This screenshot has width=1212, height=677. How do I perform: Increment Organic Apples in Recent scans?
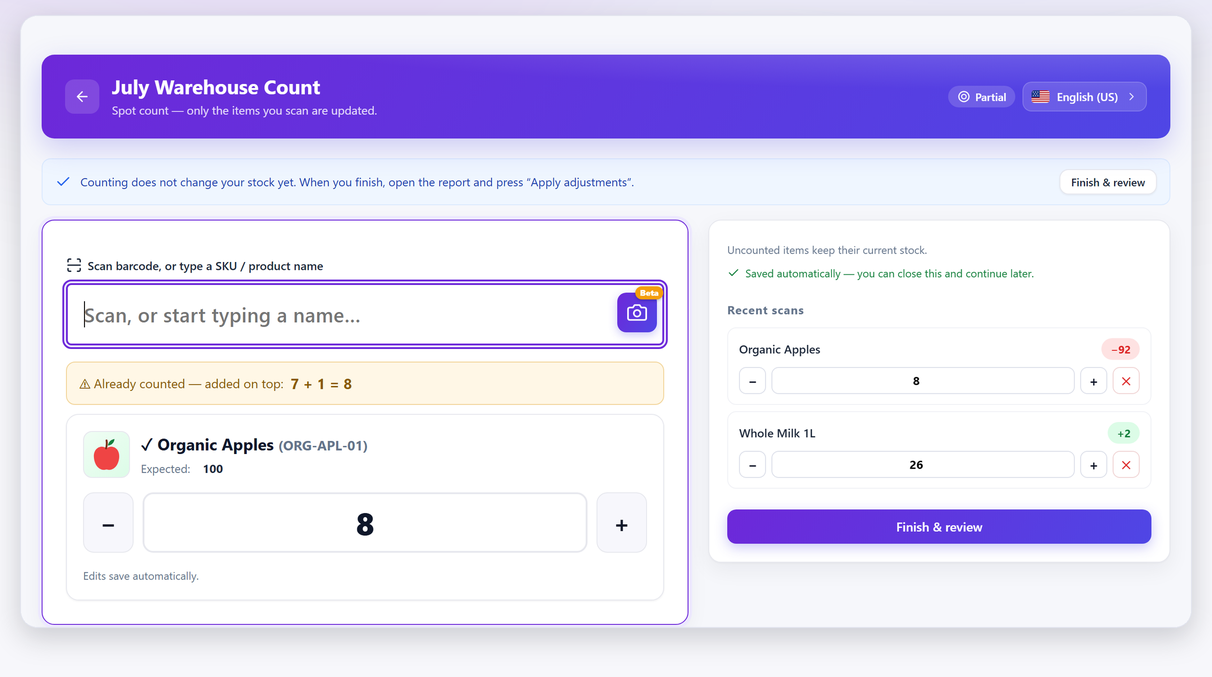point(1093,381)
